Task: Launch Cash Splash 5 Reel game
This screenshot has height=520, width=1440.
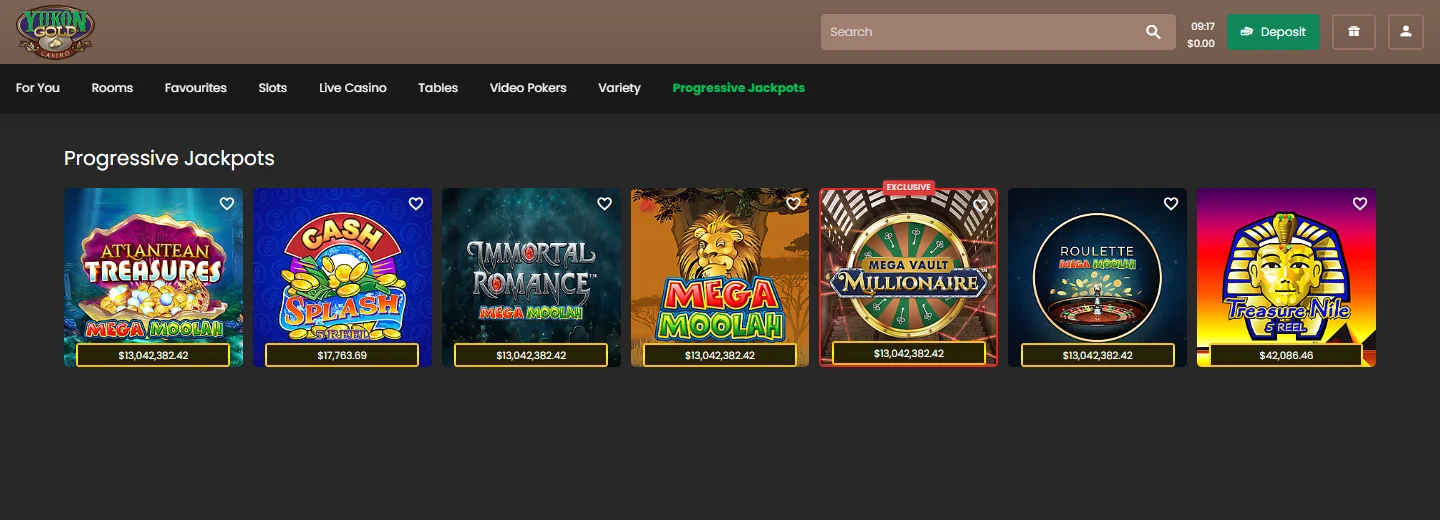Action: (x=342, y=277)
